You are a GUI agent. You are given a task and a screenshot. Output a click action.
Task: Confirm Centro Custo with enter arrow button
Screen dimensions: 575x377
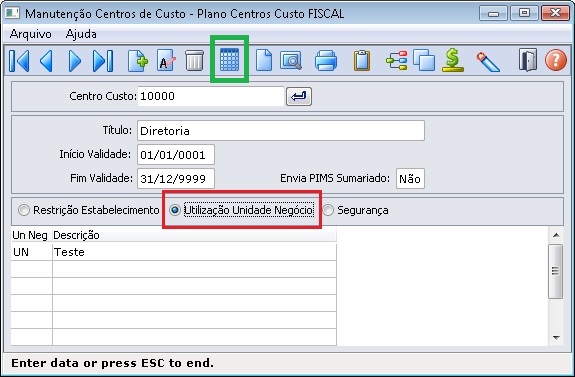[x=299, y=96]
